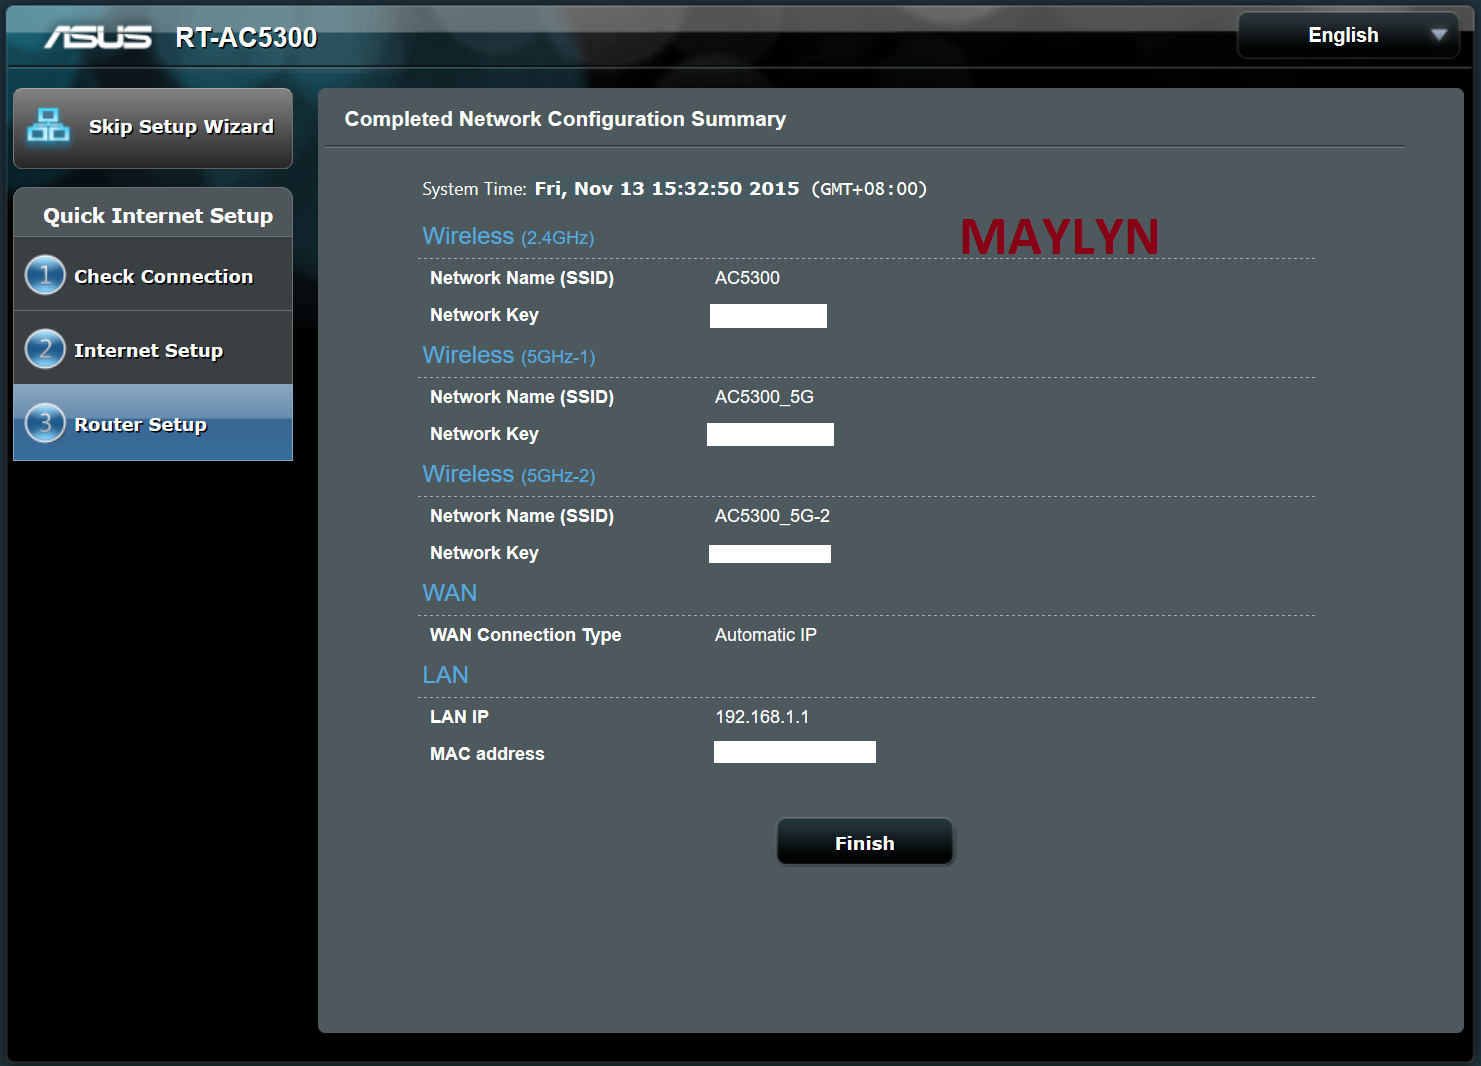1481x1066 pixels.
Task: Select Router Setup step
Action: (140, 425)
